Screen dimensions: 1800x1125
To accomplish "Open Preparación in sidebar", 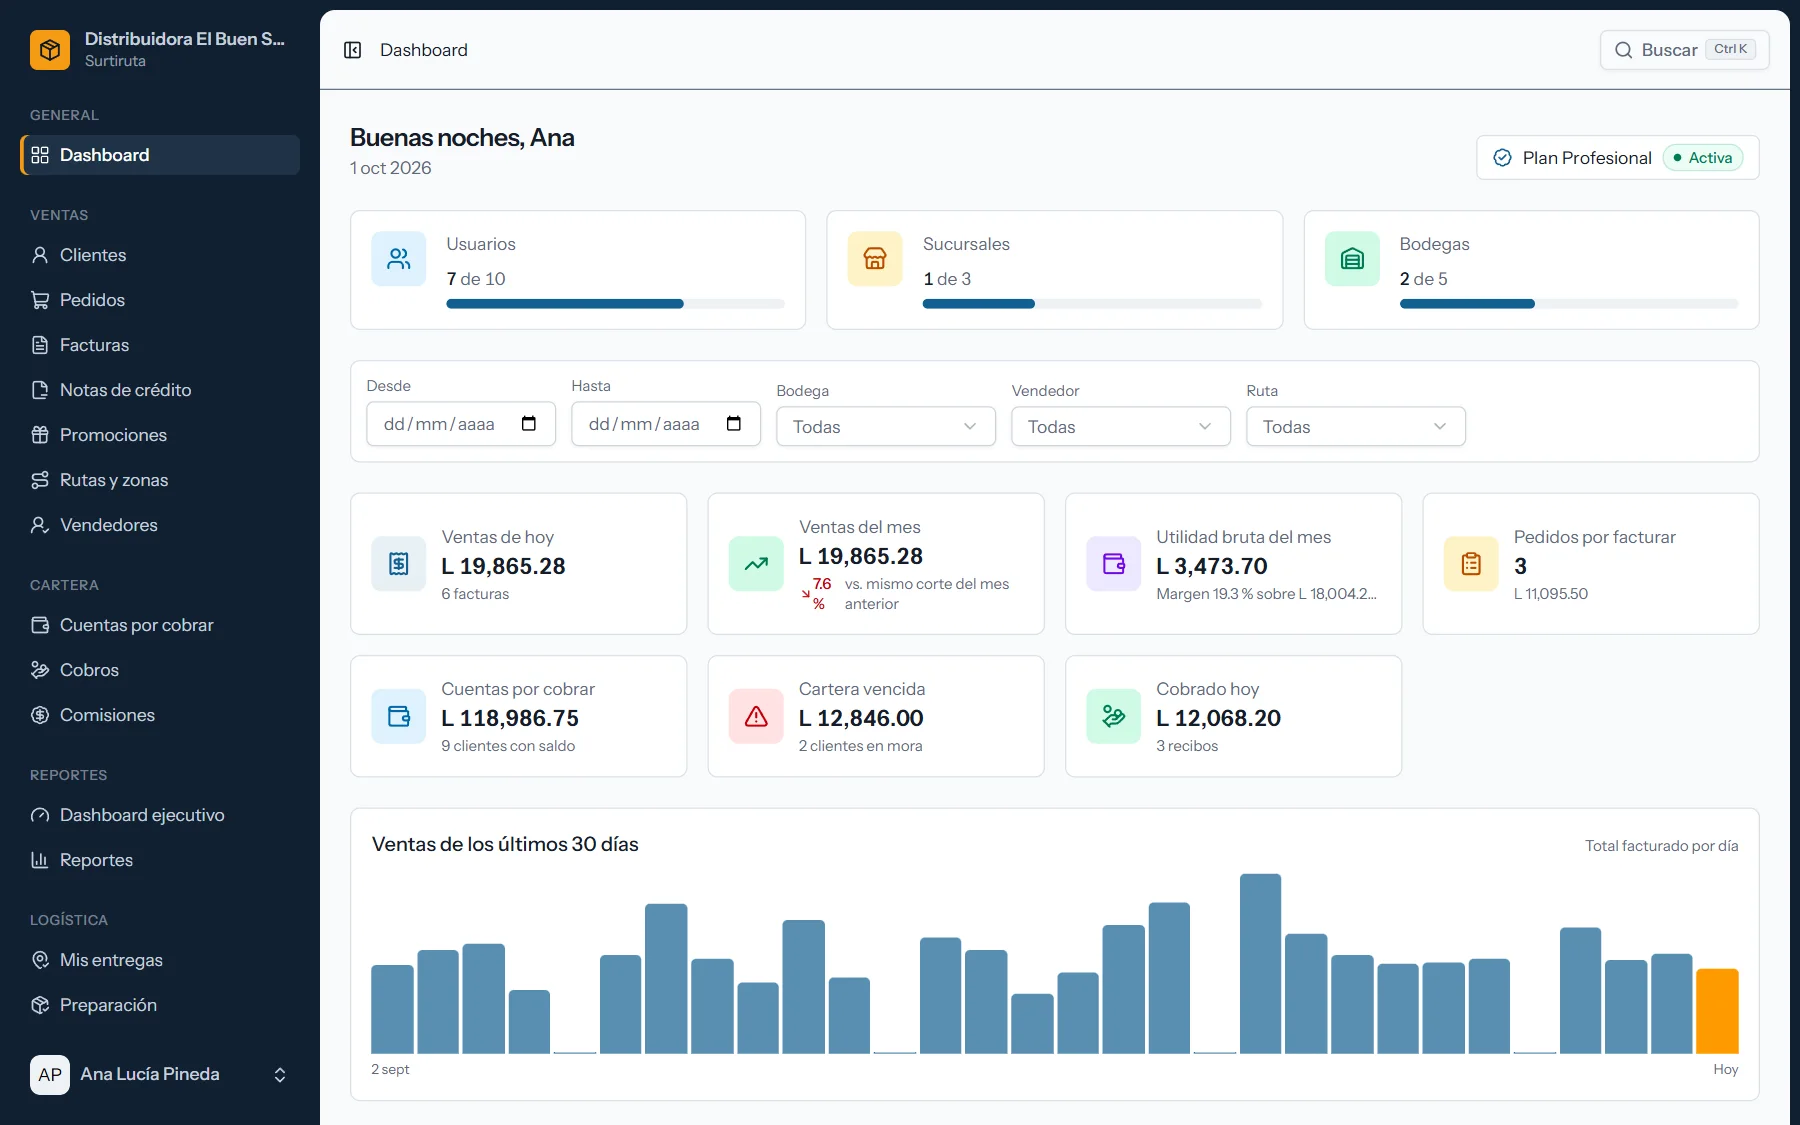I will 160,1005.
